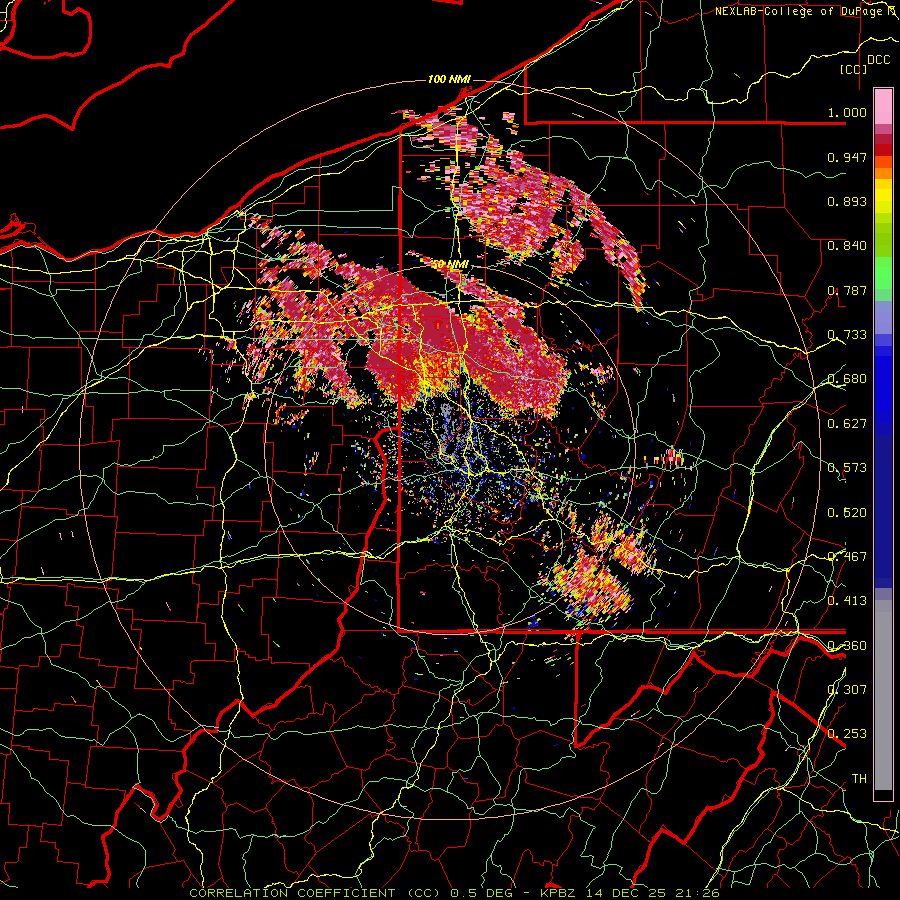Select the 0.360 scale value
900x900 pixels.
click(847, 645)
